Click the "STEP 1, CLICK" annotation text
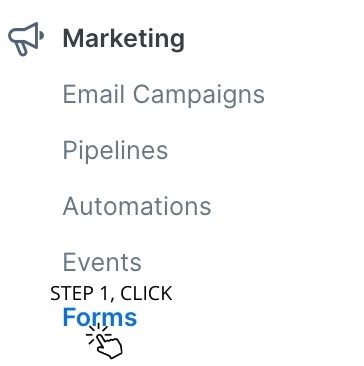 111,294
